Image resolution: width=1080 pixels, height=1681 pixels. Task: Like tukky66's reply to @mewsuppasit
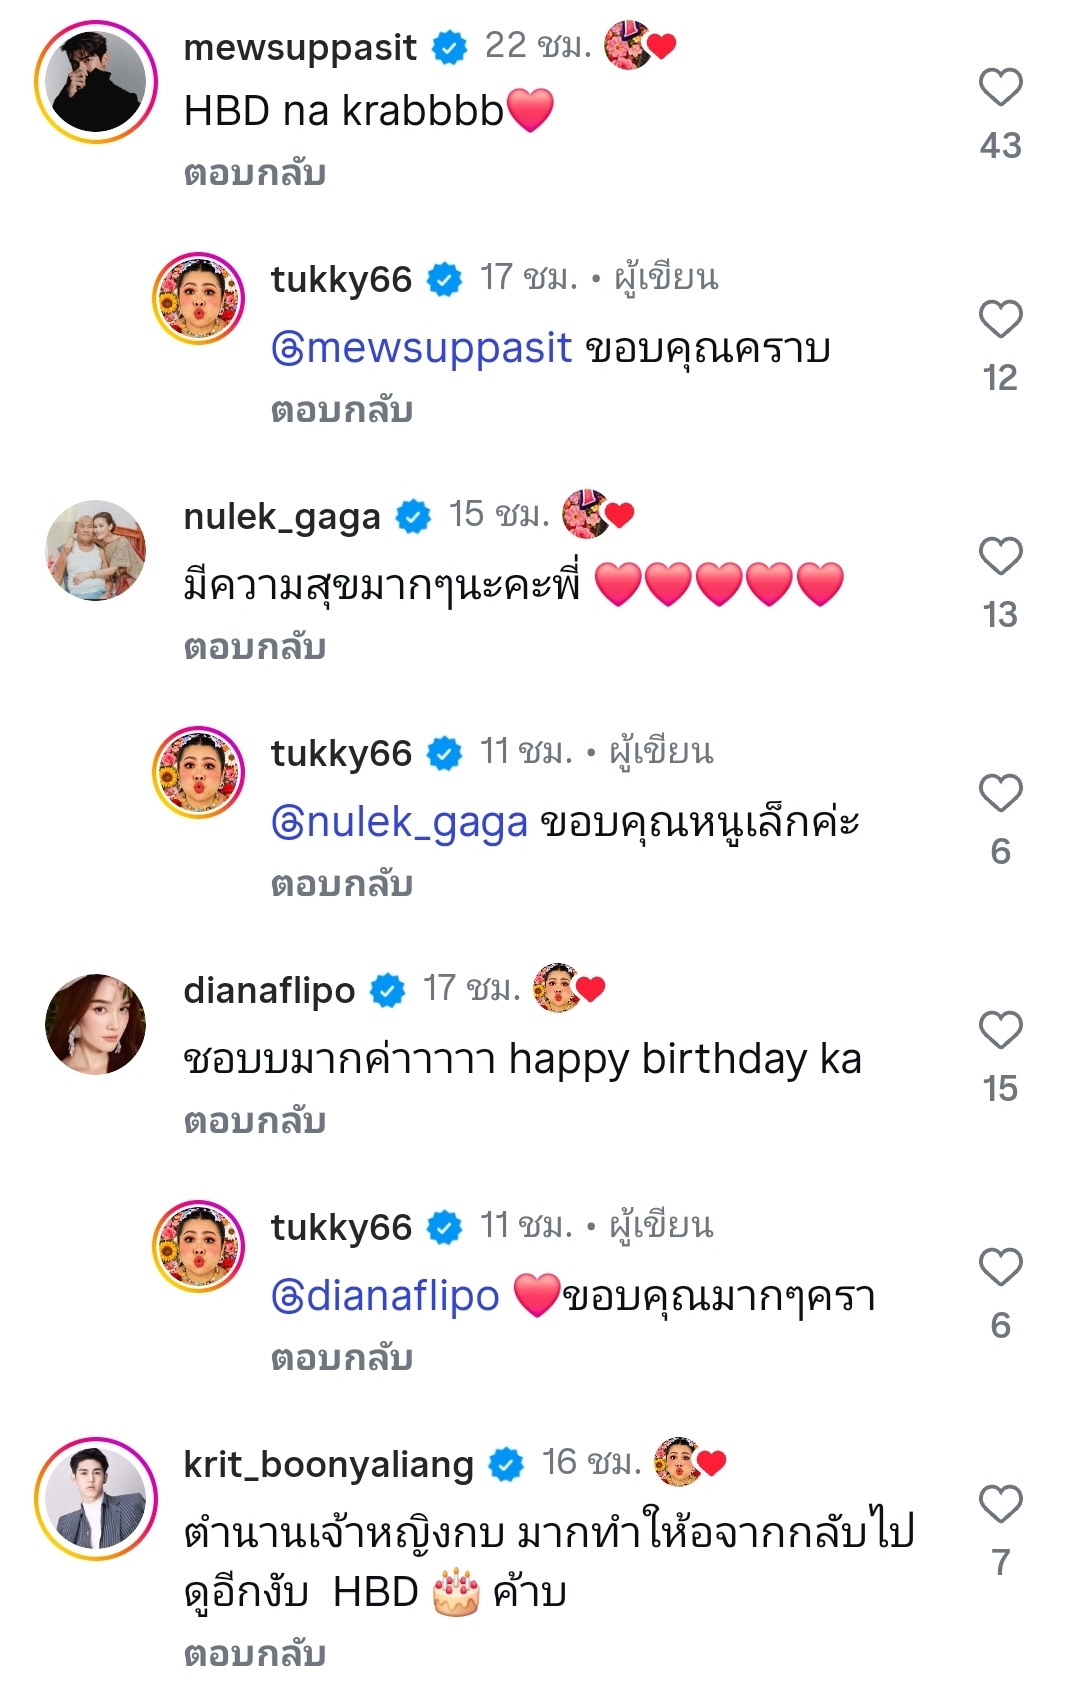(x=1000, y=320)
